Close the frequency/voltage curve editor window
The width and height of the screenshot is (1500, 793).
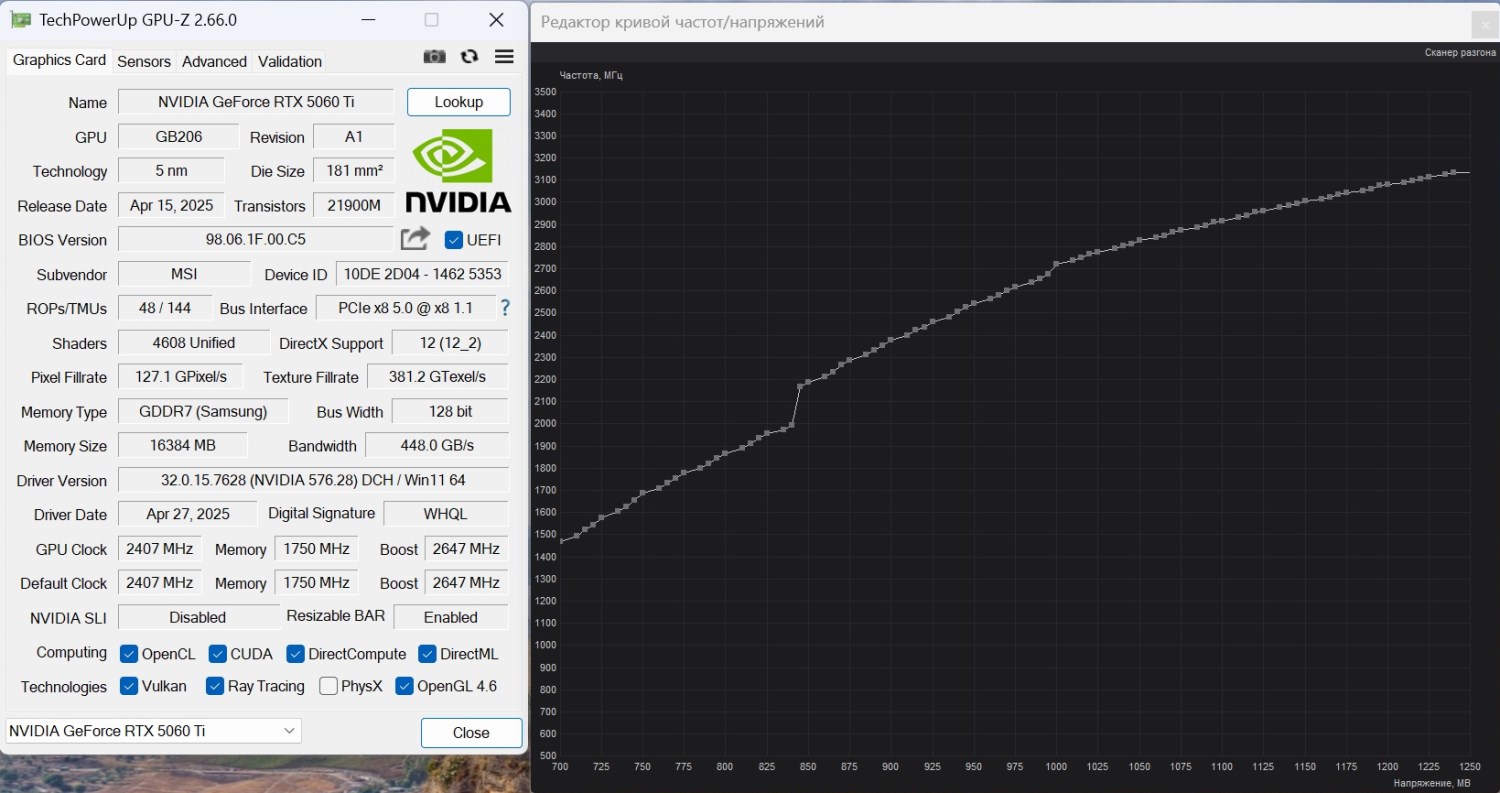[x=1485, y=25]
